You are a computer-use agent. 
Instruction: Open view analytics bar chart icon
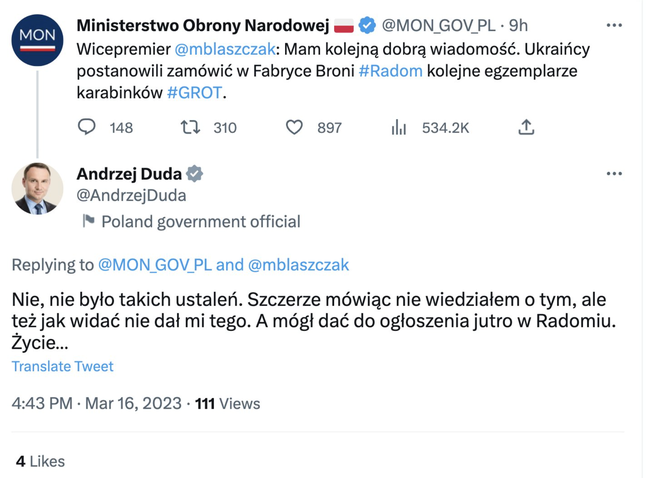coord(399,127)
